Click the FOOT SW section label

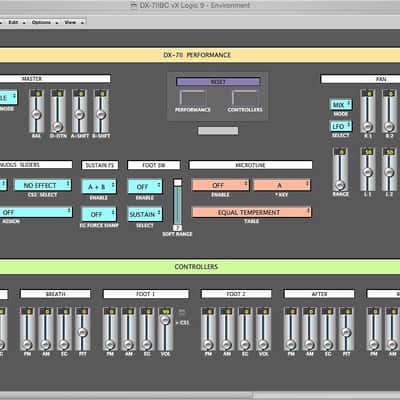[154, 165]
